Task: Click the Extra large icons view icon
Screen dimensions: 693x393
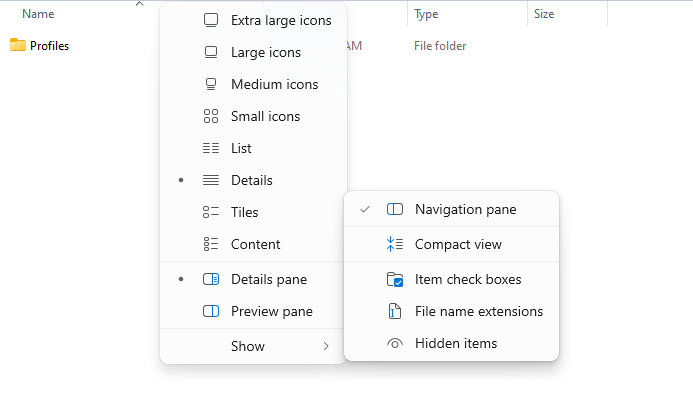Action: pos(211,20)
